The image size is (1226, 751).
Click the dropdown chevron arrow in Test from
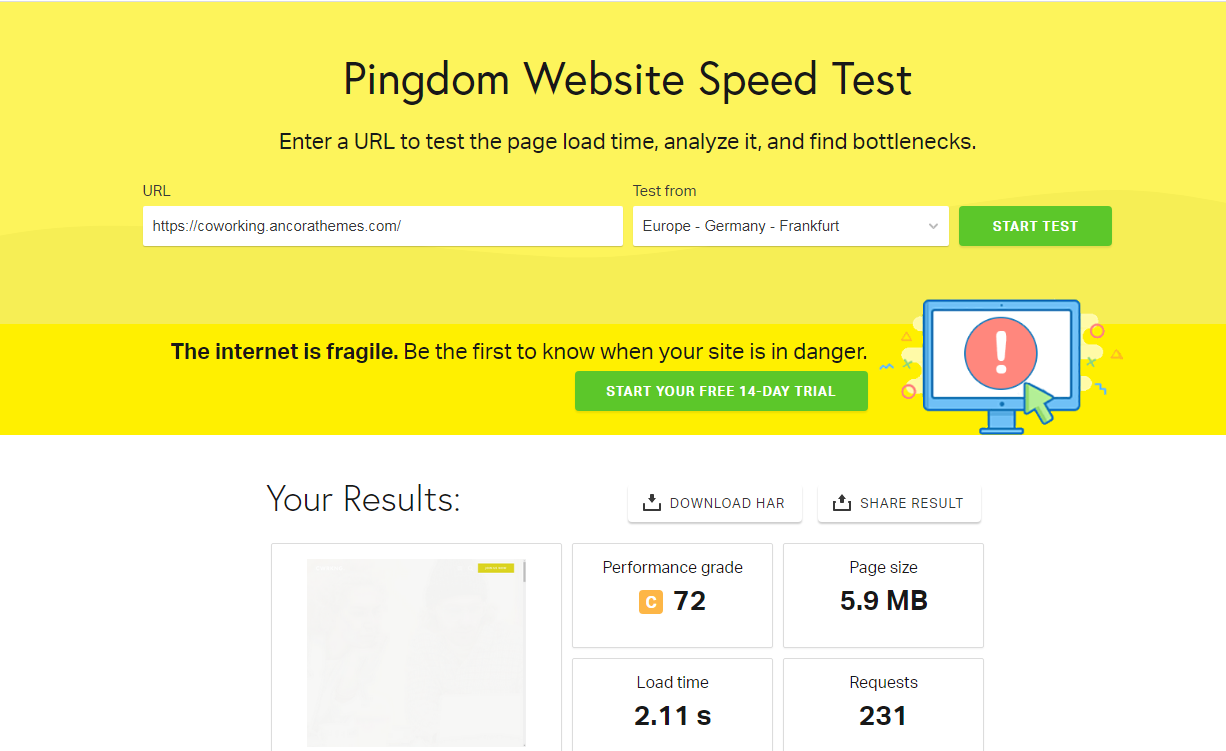coord(933,226)
